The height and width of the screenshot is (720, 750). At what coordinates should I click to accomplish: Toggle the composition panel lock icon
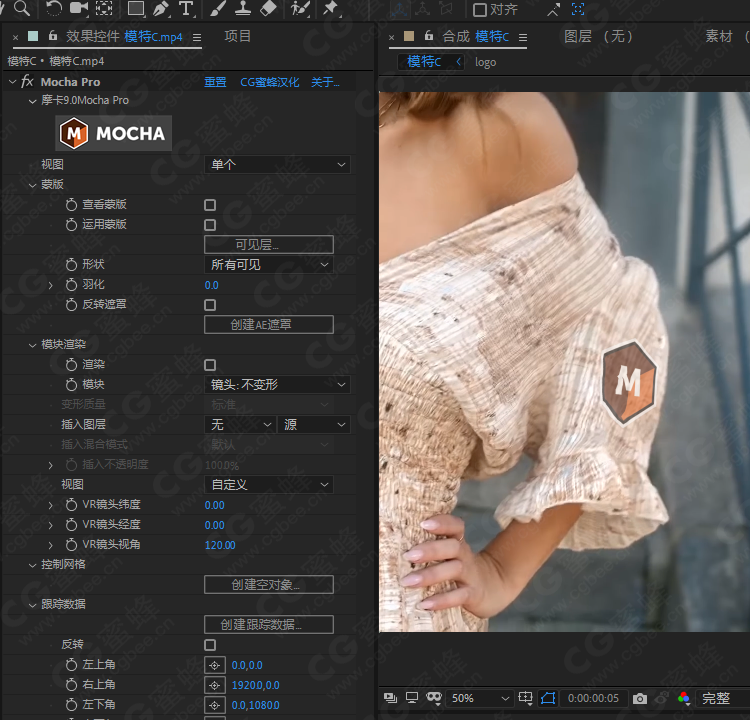[x=429, y=36]
